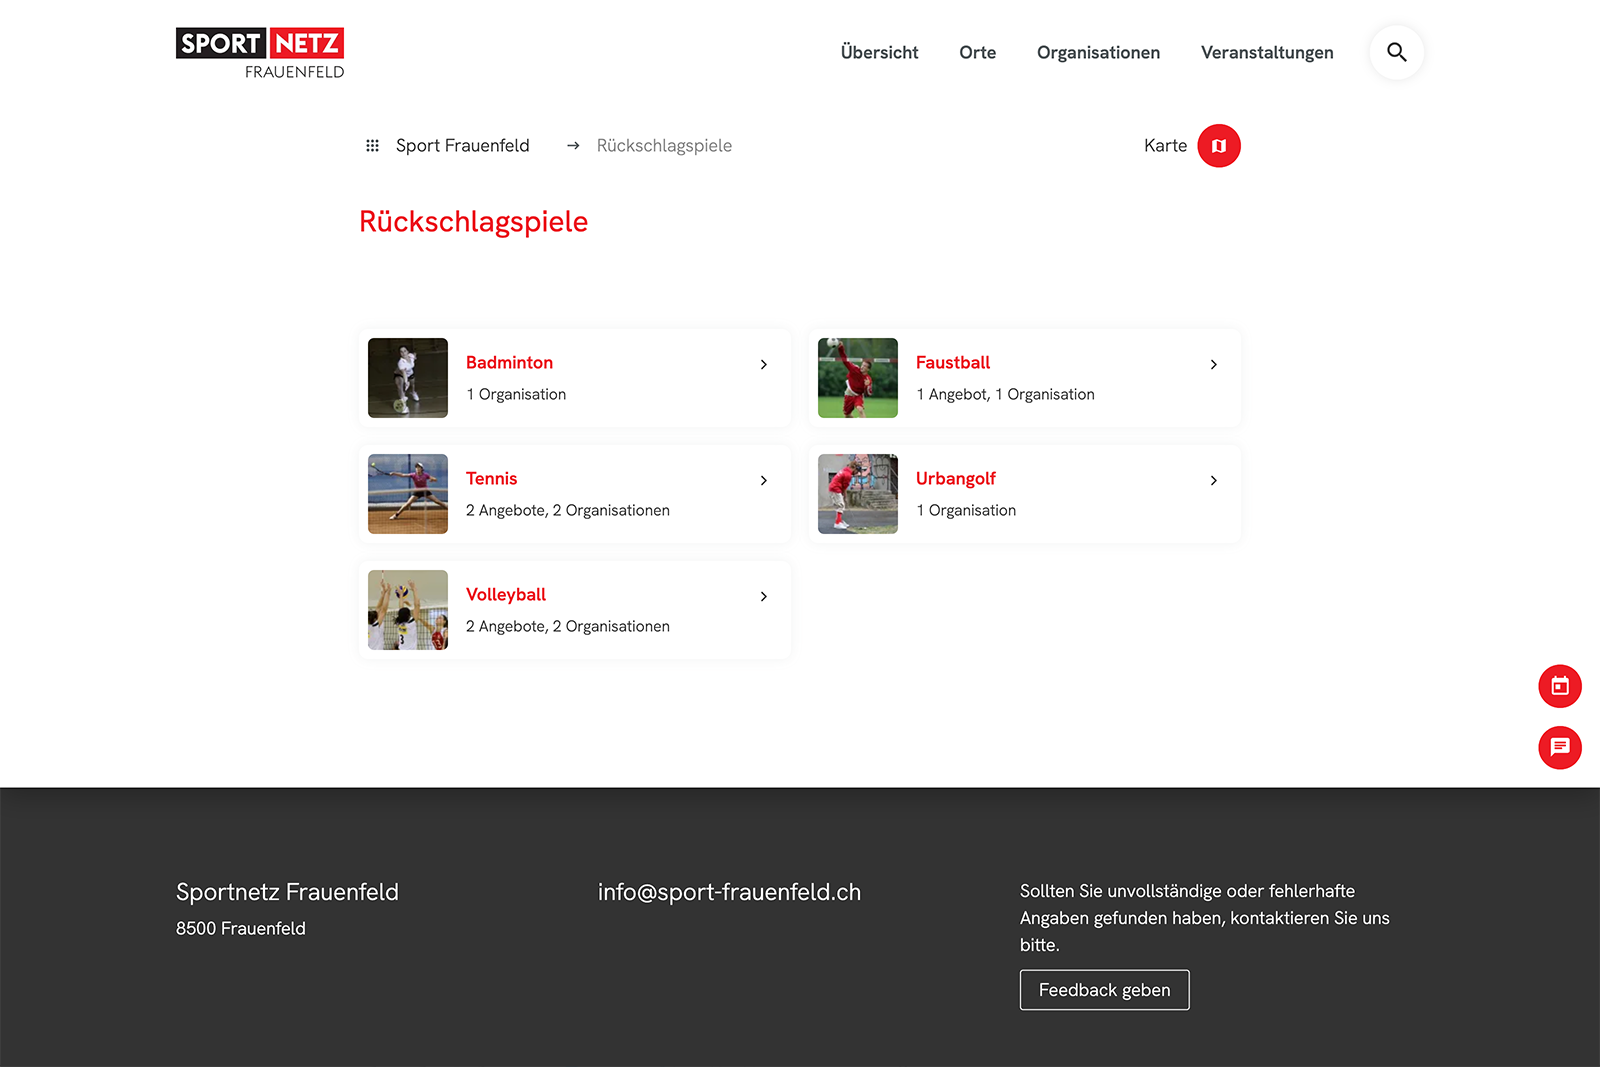Click the Sportnetz Frauenfeld logo
Screen dimensions: 1600x1067
tap(260, 53)
